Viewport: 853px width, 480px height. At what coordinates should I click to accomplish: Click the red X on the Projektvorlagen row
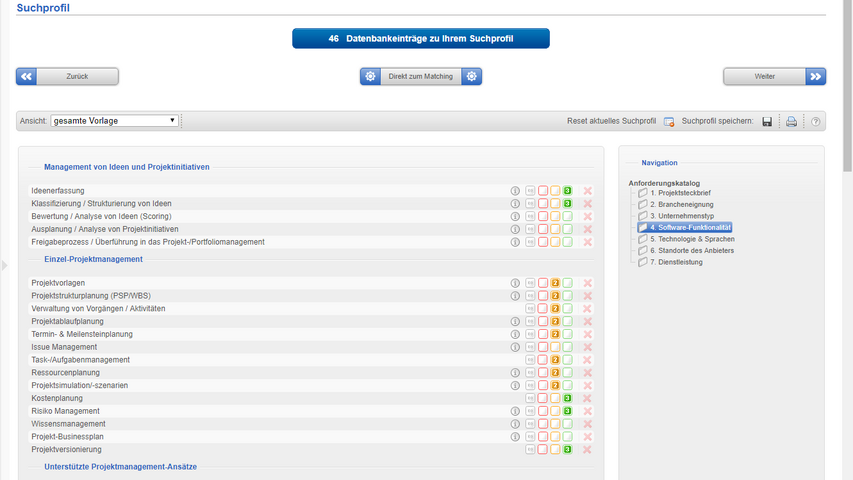[588, 283]
